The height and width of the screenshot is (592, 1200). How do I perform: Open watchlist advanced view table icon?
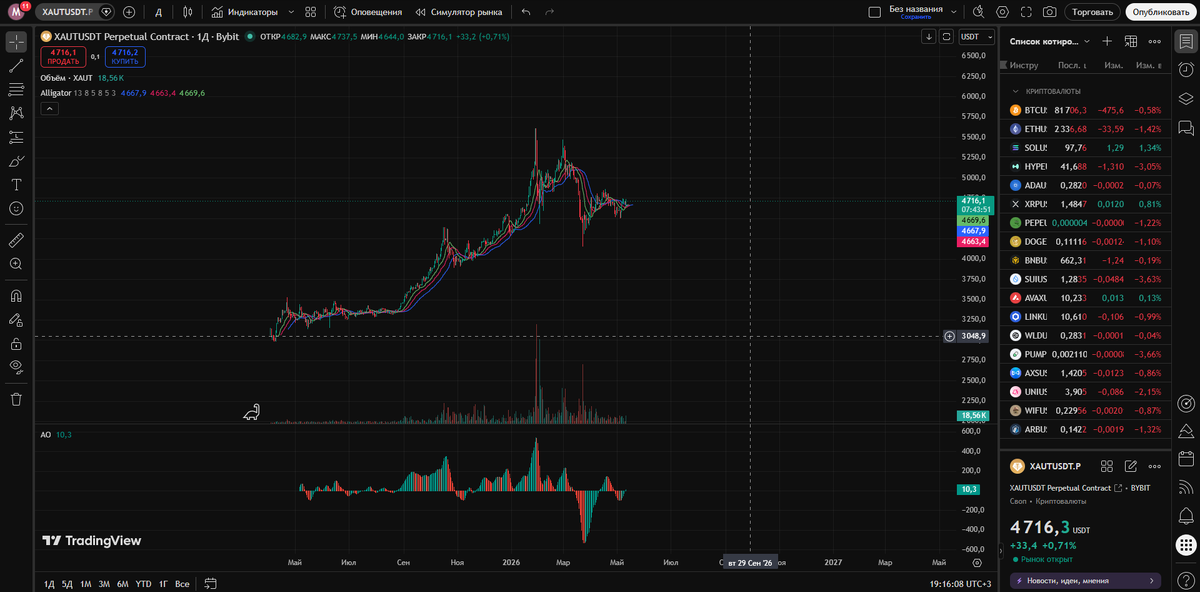(x=1131, y=41)
